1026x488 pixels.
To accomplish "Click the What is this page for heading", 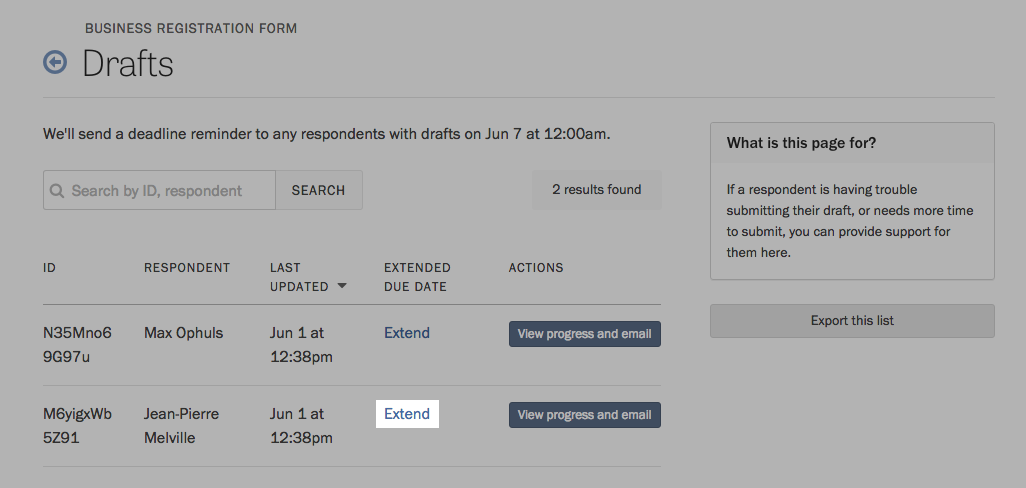I will 801,143.
